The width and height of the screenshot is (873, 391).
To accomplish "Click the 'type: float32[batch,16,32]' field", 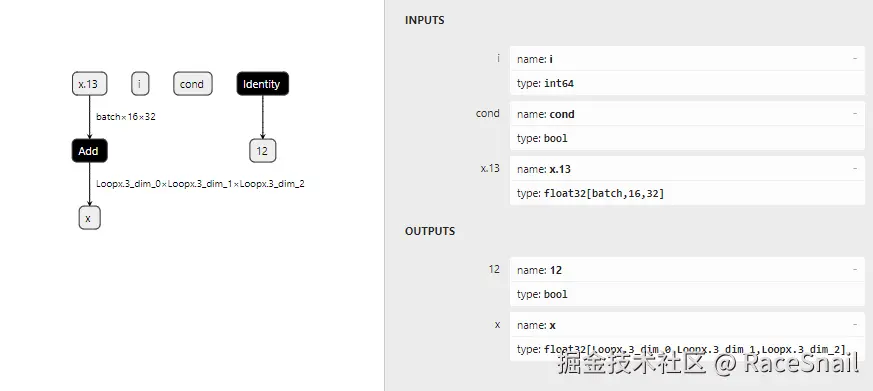I will coord(687,193).
